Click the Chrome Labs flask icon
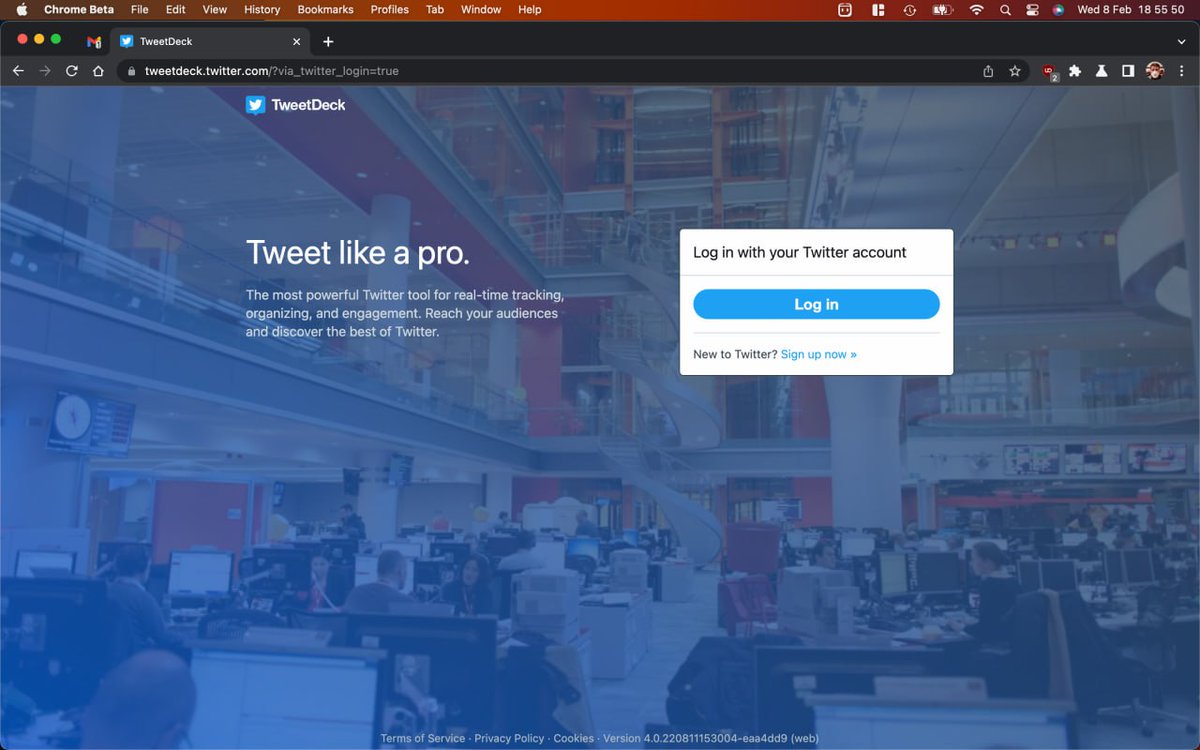 tap(1101, 71)
